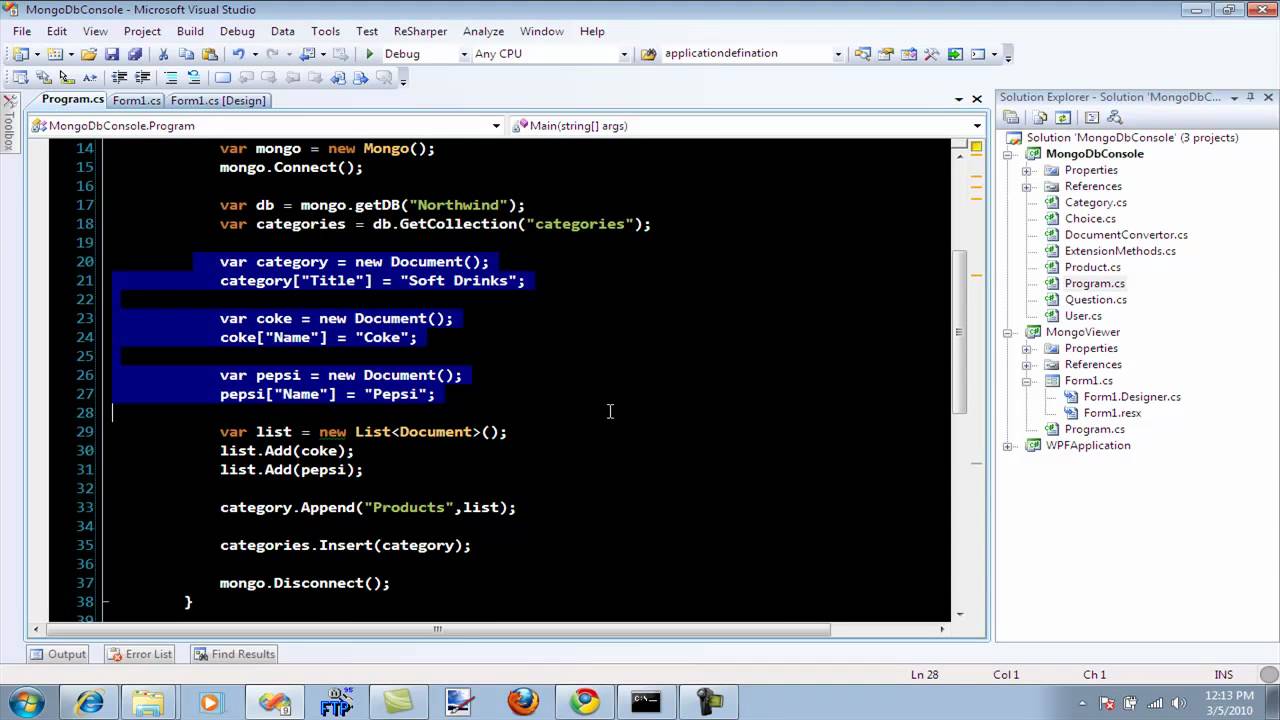1280x720 pixels.
Task: Increase line indent using toolbar icon
Action: coord(142,77)
